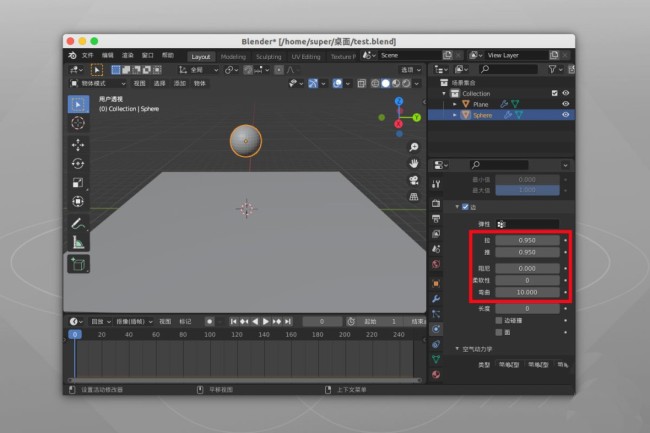Toggle auto keying record button

tap(209, 322)
